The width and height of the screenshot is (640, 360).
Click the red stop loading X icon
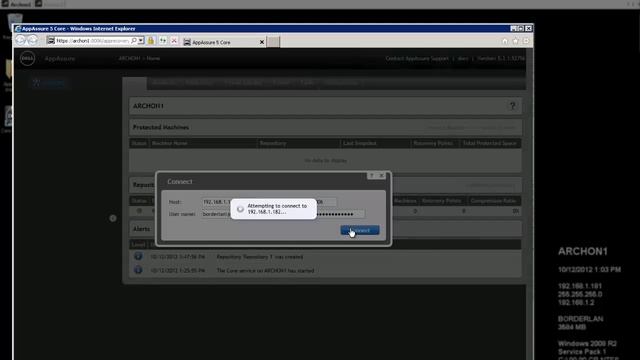coord(174,40)
